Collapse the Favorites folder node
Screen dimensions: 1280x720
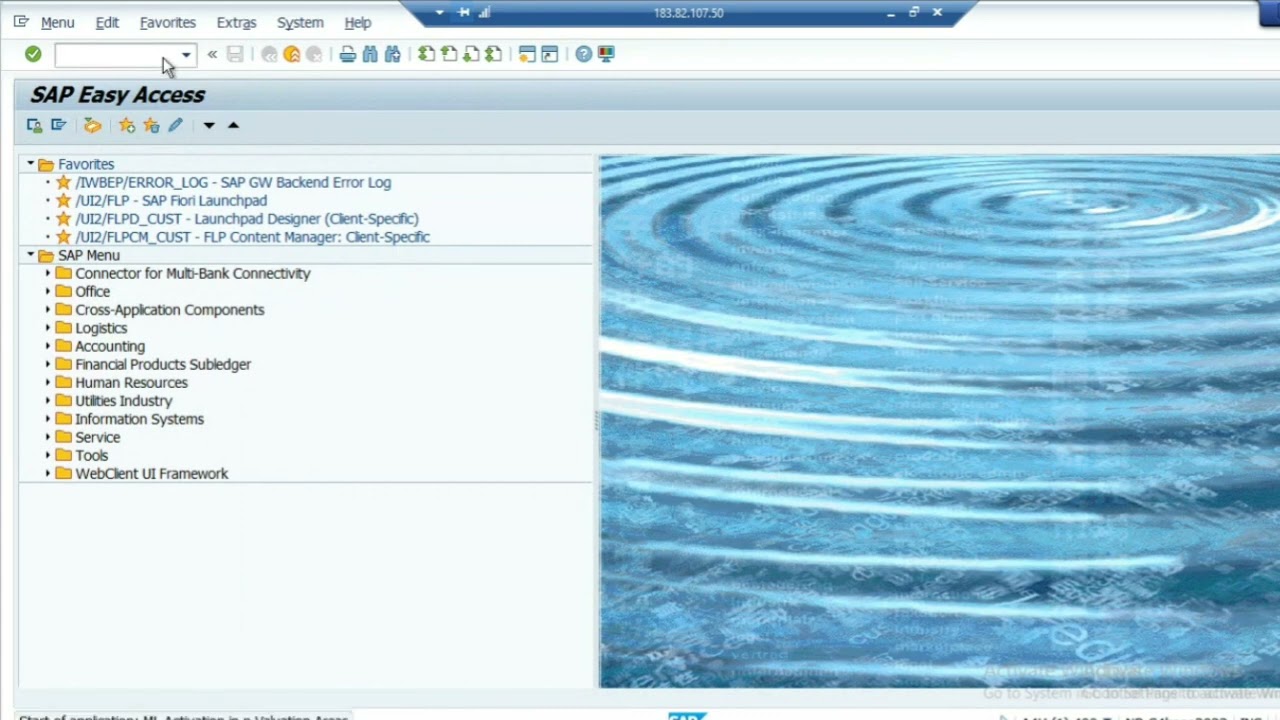coord(30,164)
